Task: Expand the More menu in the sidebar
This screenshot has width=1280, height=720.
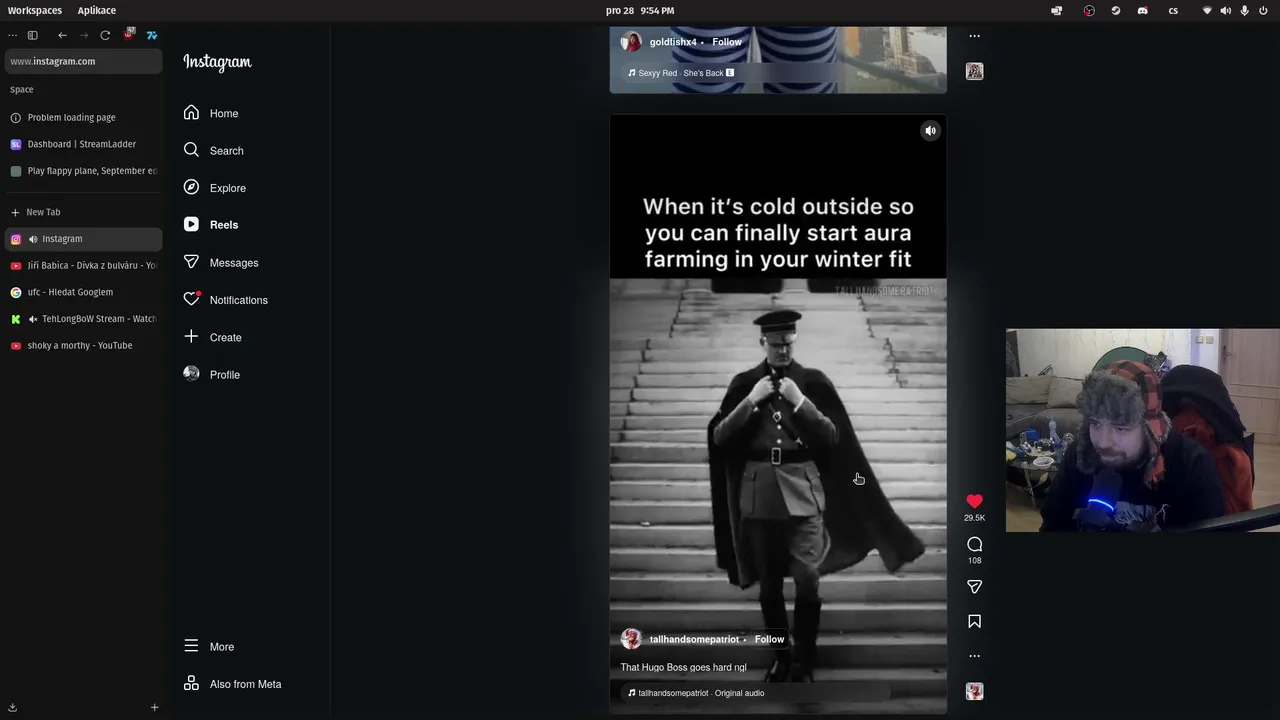Action: (221, 647)
